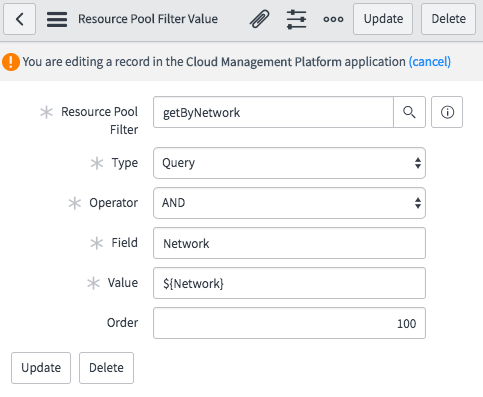This screenshot has height=397, width=483.
Task: Look up Resource Pool Filter with magnifier
Action: (409, 112)
